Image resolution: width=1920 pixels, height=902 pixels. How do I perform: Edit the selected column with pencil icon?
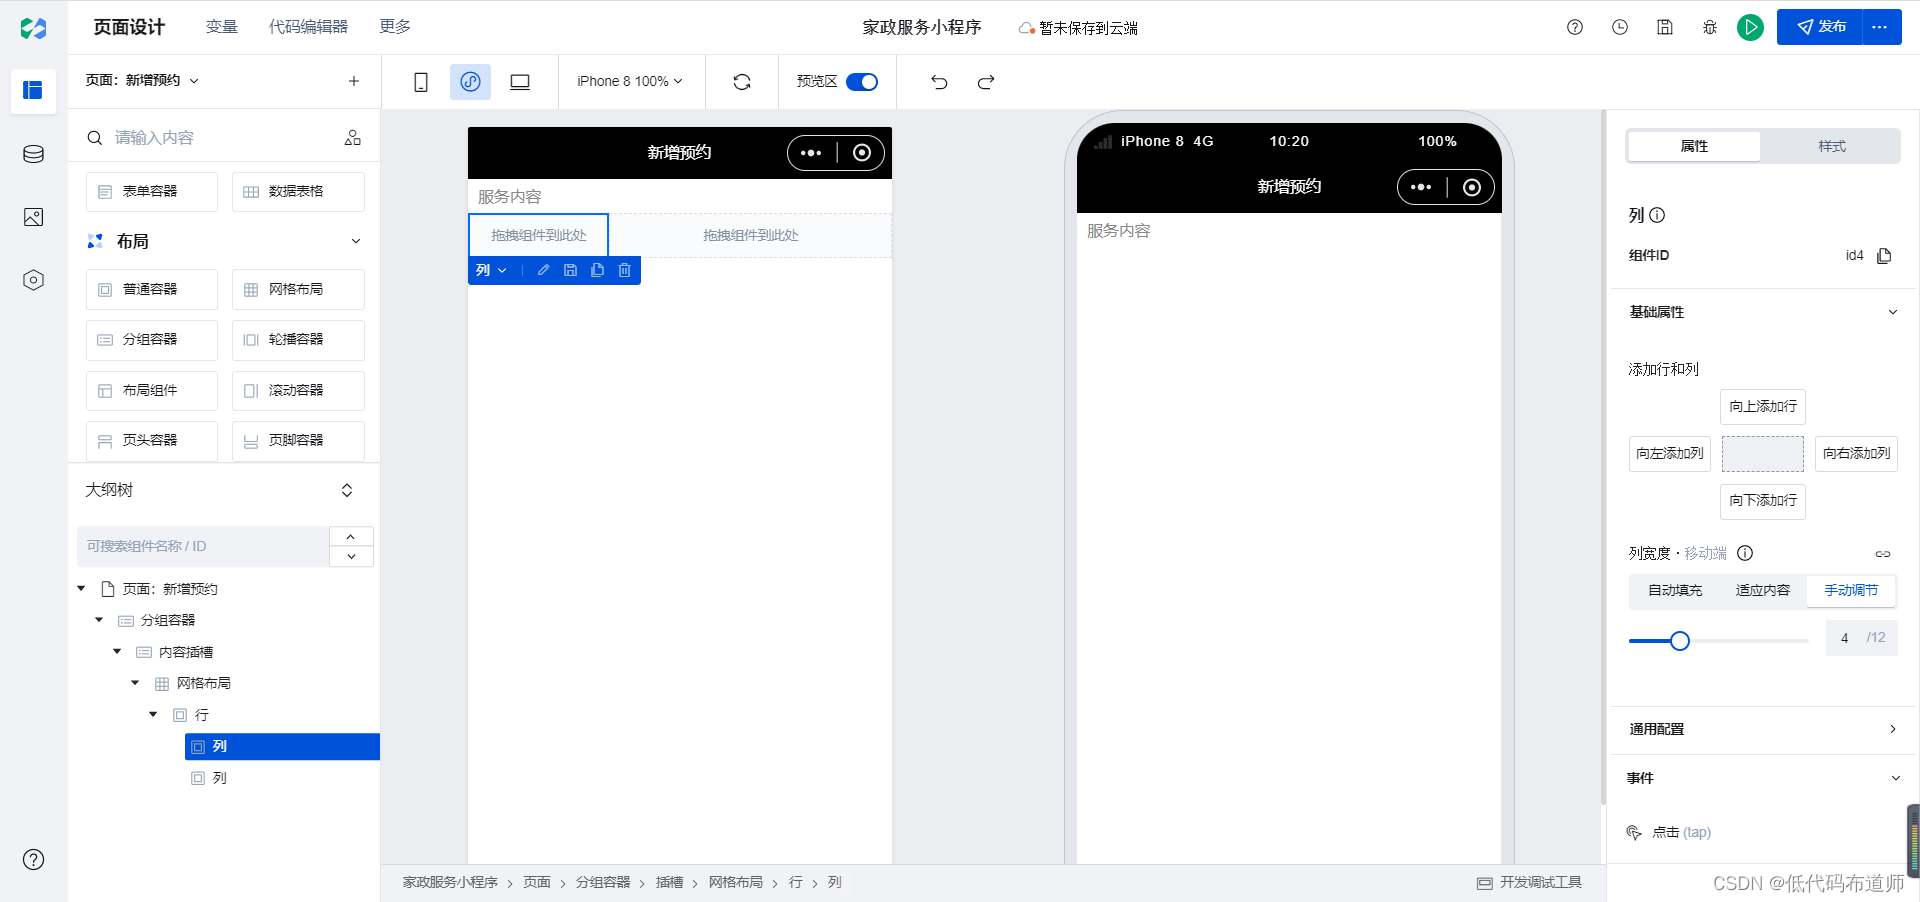(x=543, y=270)
